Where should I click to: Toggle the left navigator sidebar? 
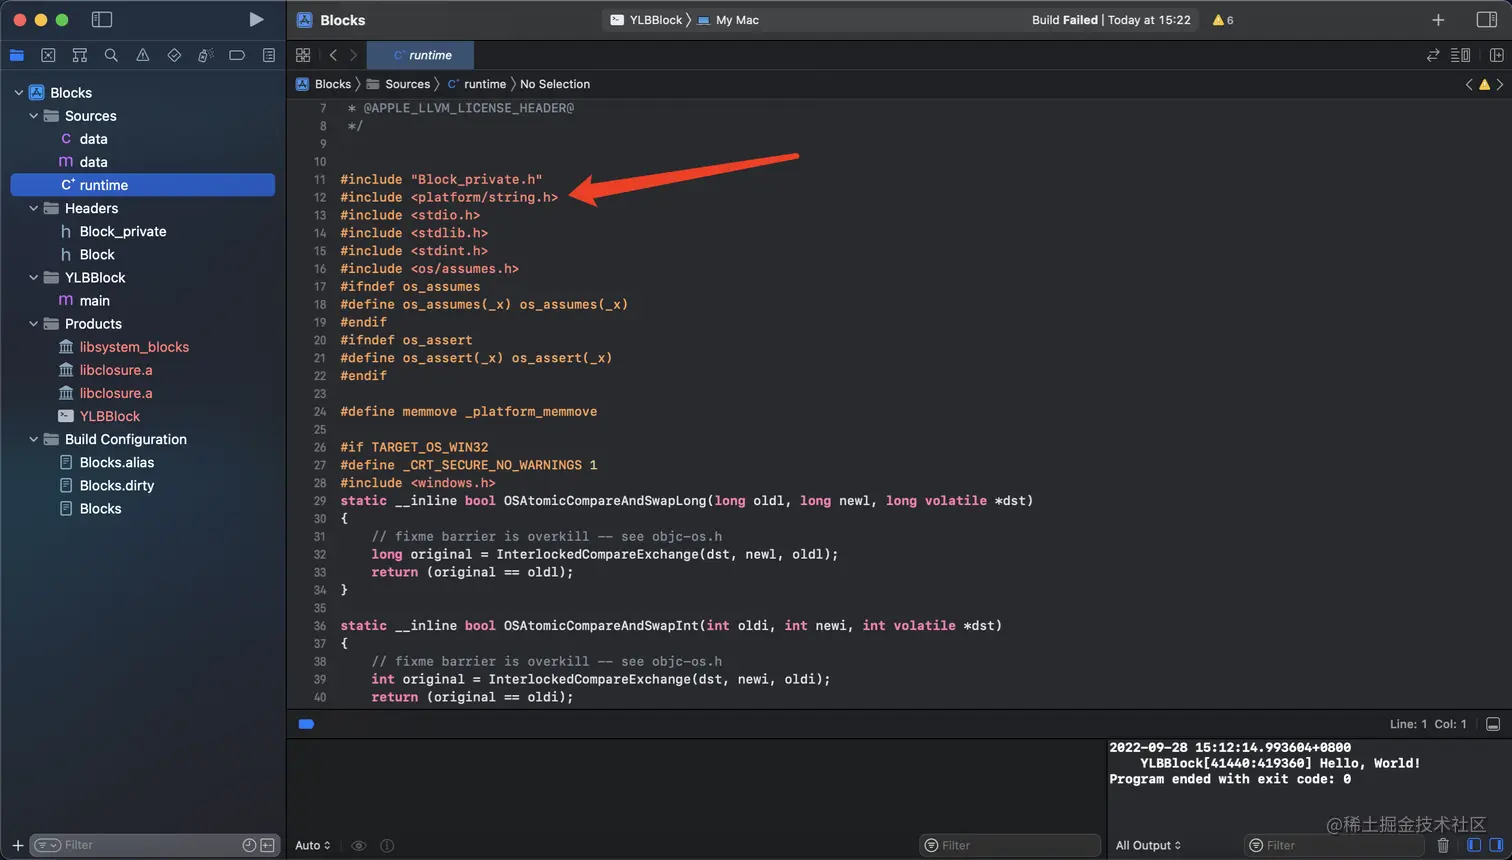point(101,19)
